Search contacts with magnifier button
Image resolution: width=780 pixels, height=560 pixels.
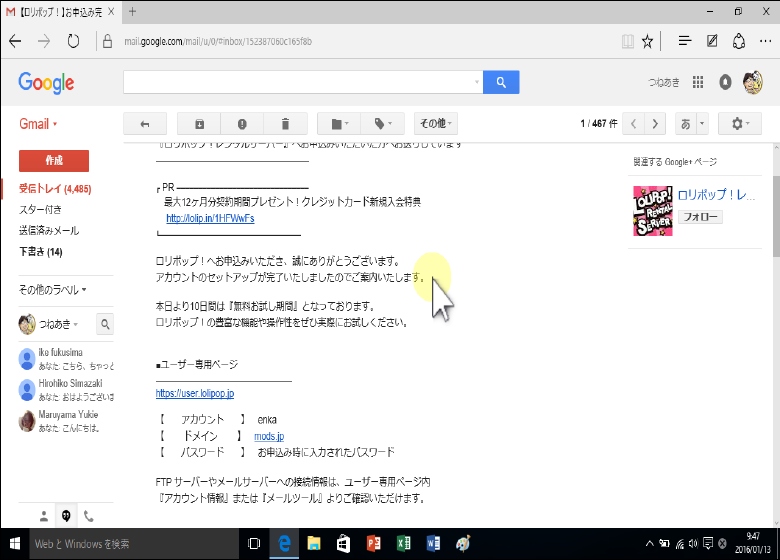[105, 324]
